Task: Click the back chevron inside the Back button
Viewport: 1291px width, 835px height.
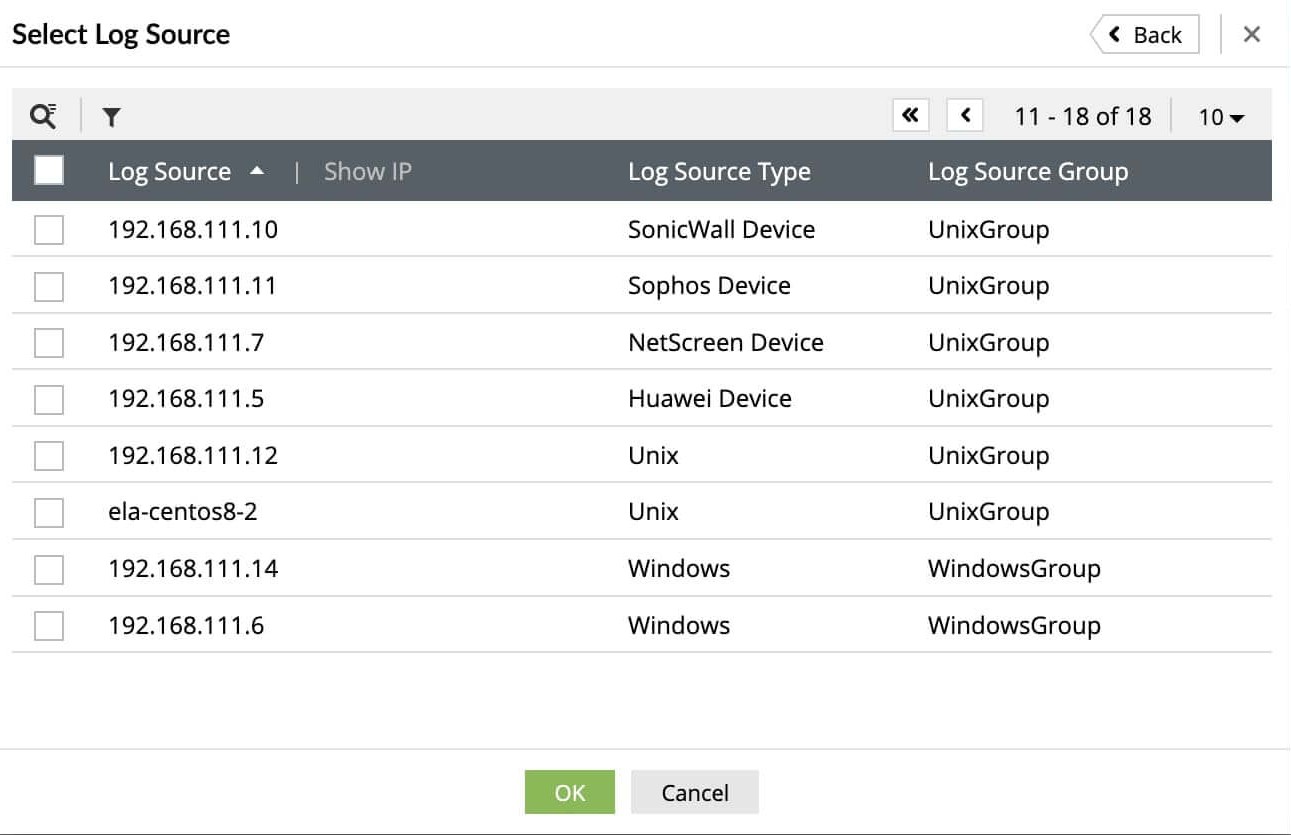Action: point(1114,34)
